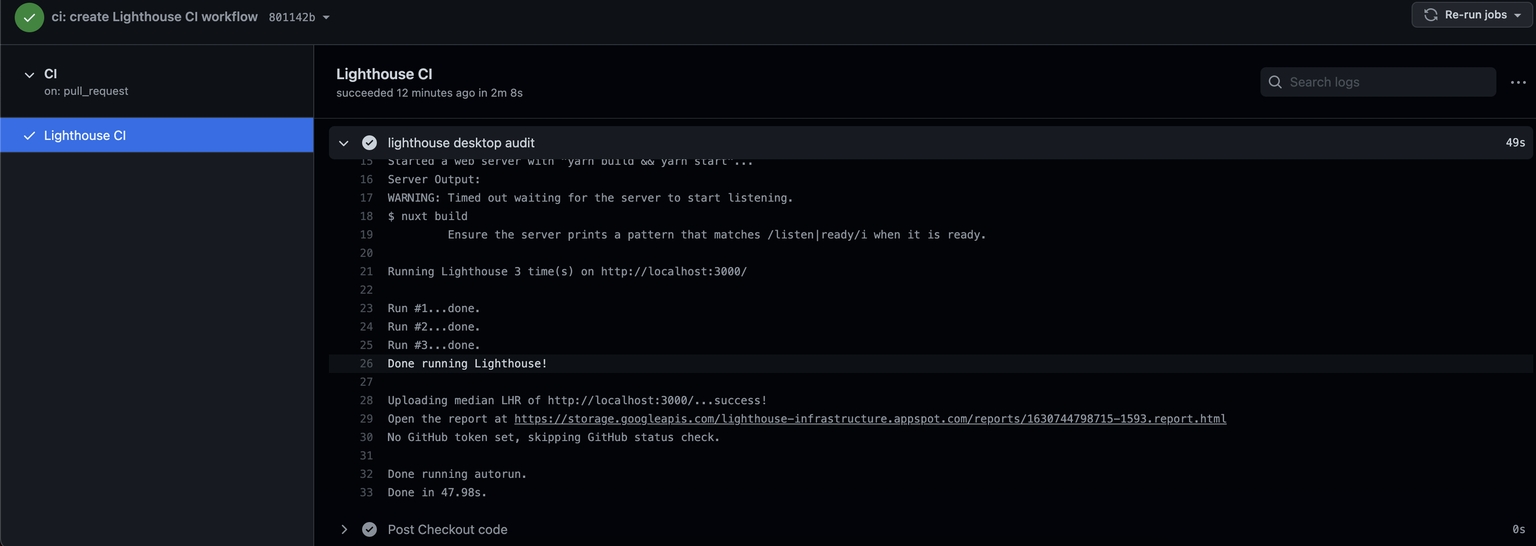The height and width of the screenshot is (546, 1536).
Task: Collapse the lighthouse desktop audit step
Action: click(x=344, y=143)
